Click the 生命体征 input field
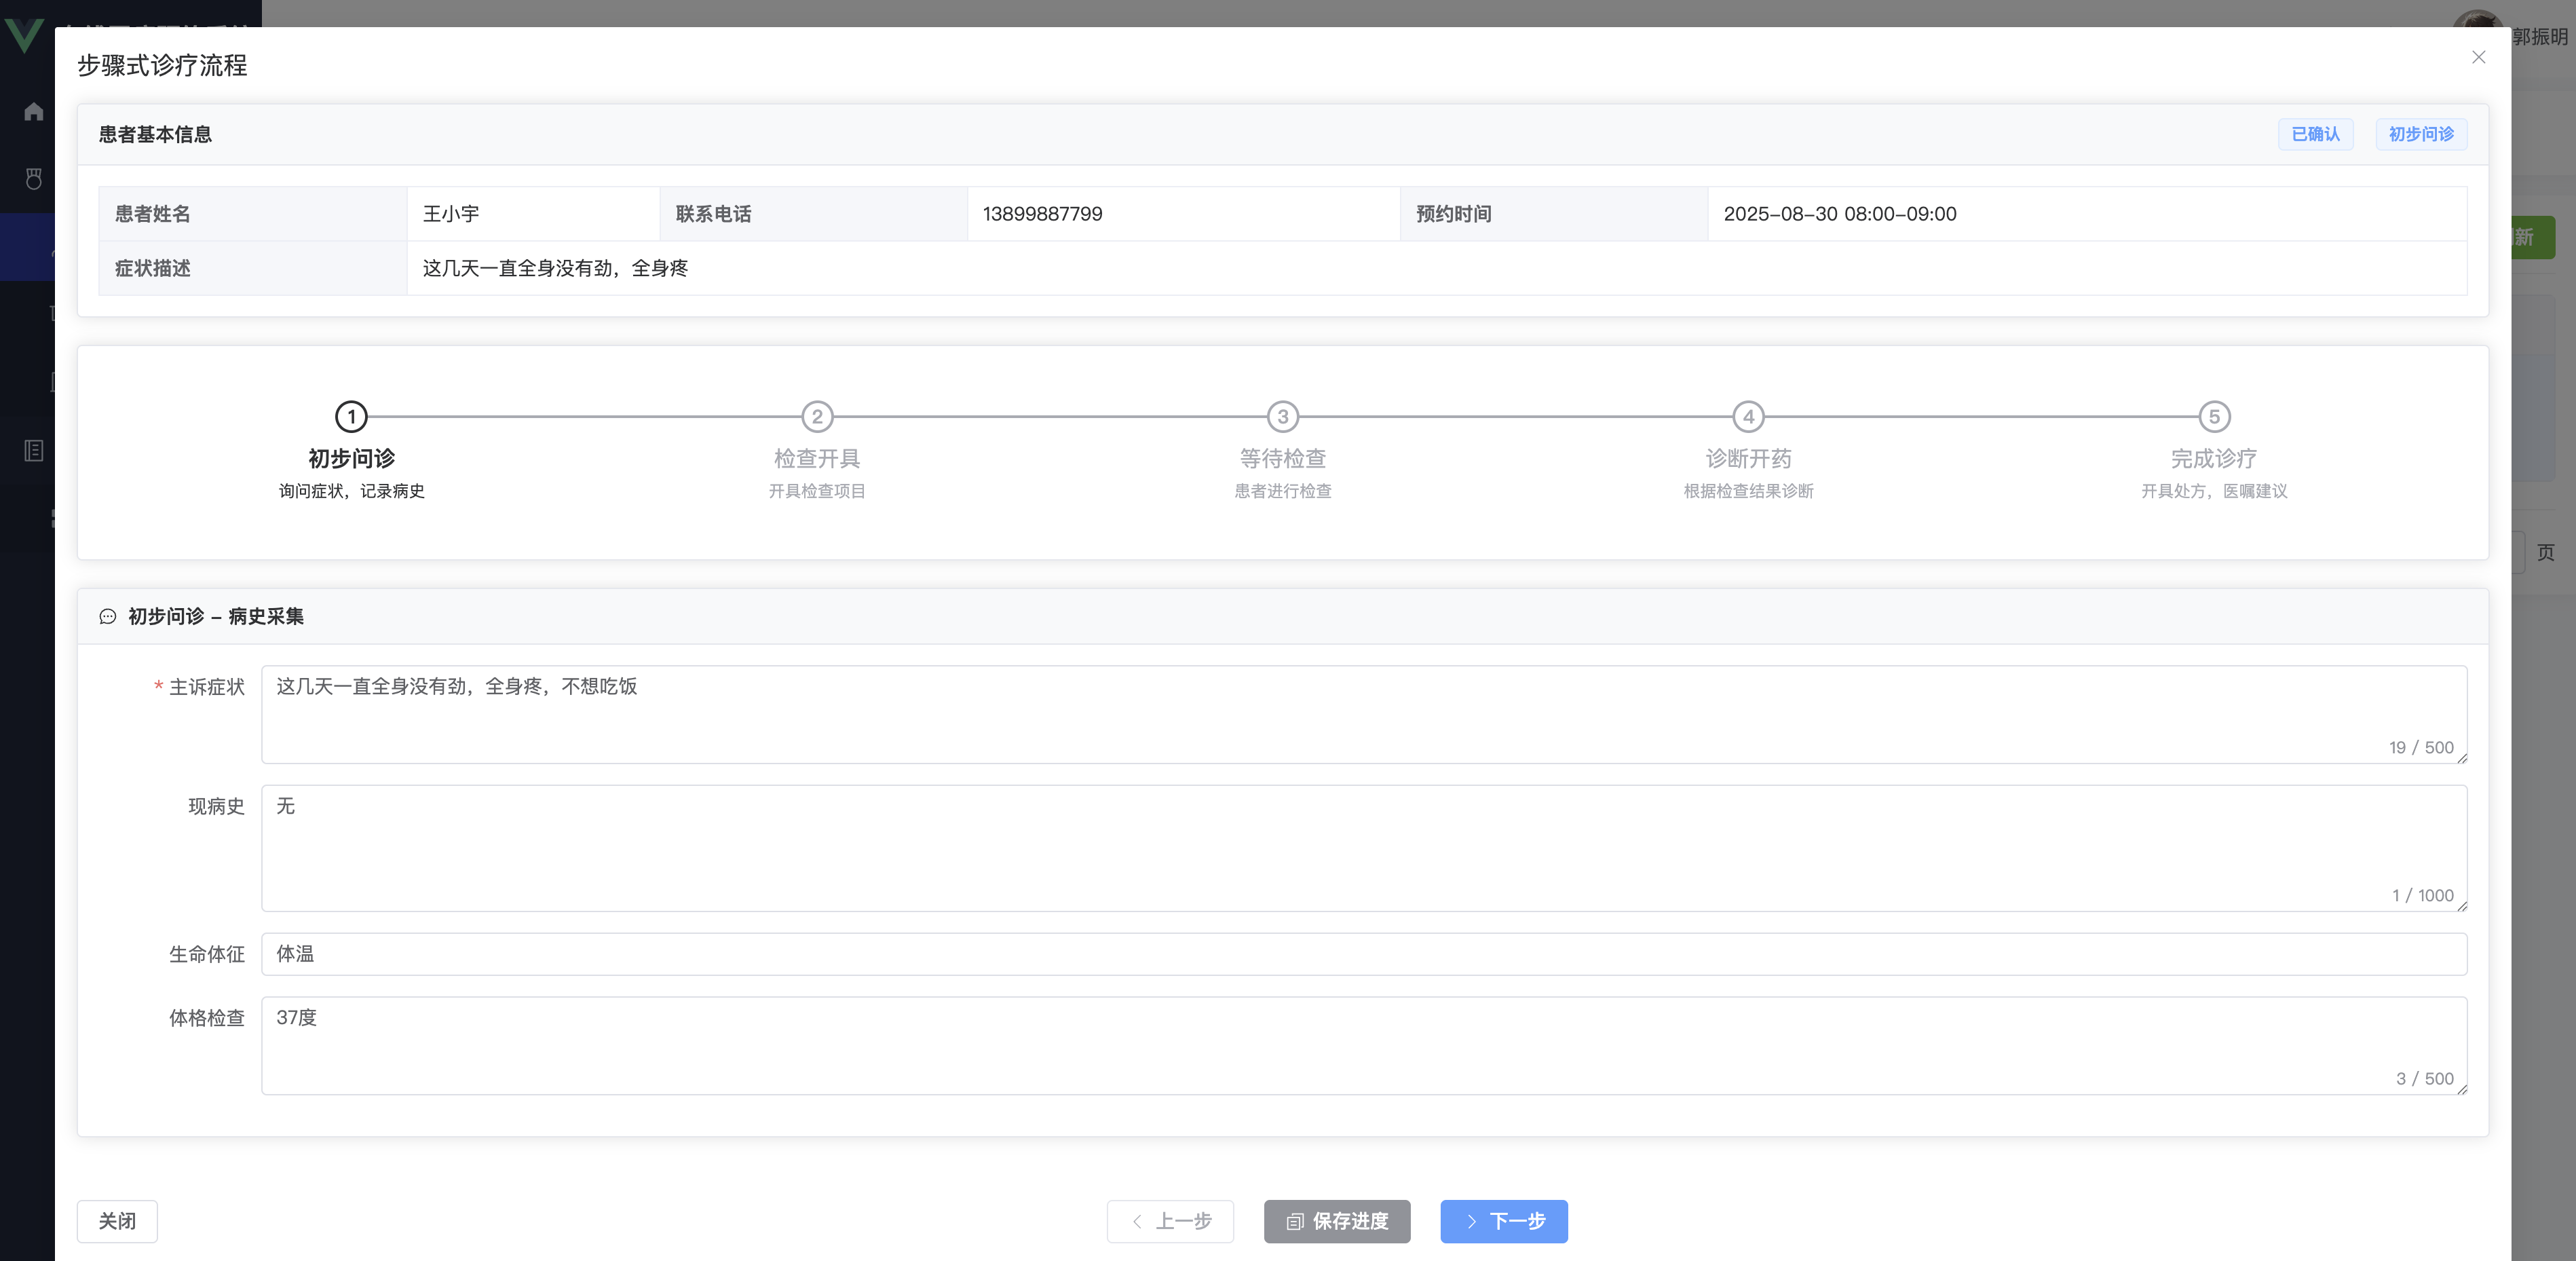Image resolution: width=2576 pixels, height=1261 pixels. click(x=1363, y=954)
